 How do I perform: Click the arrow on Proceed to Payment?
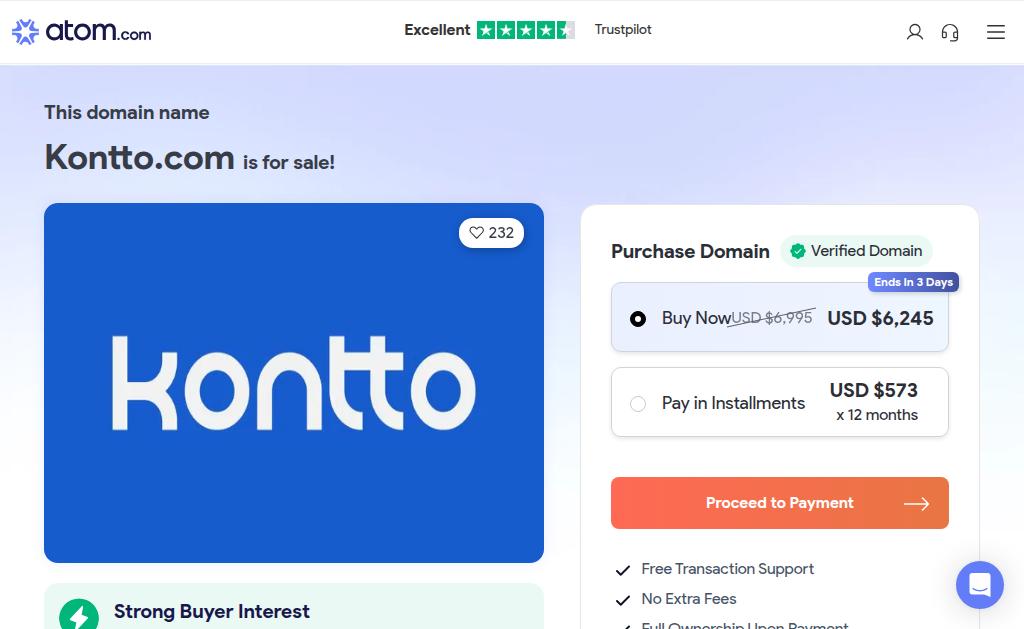point(916,504)
